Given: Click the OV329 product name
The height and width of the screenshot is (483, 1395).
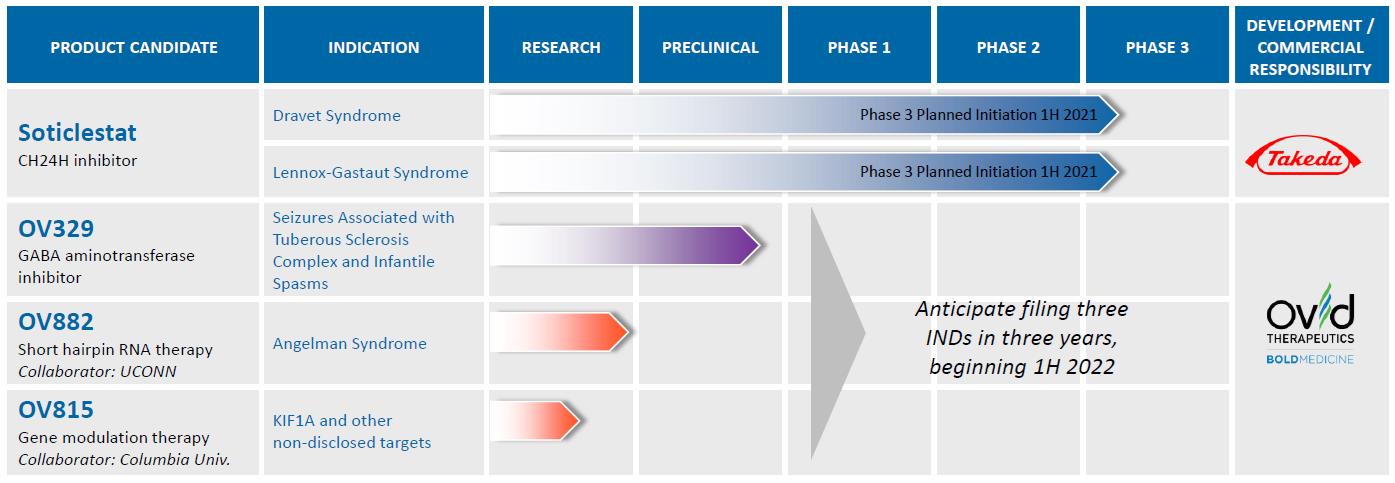Looking at the screenshot, I should coord(57,230).
